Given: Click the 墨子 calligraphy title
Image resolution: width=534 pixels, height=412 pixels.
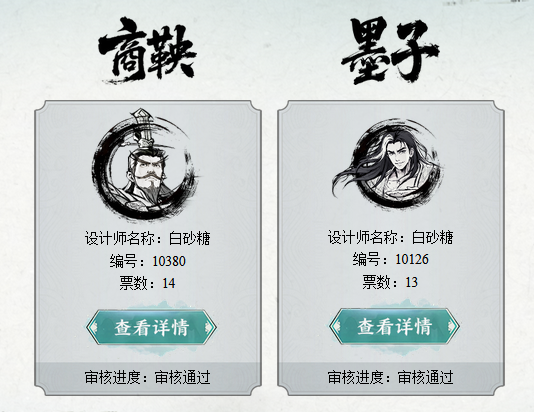Looking at the screenshot, I should pos(389,49).
